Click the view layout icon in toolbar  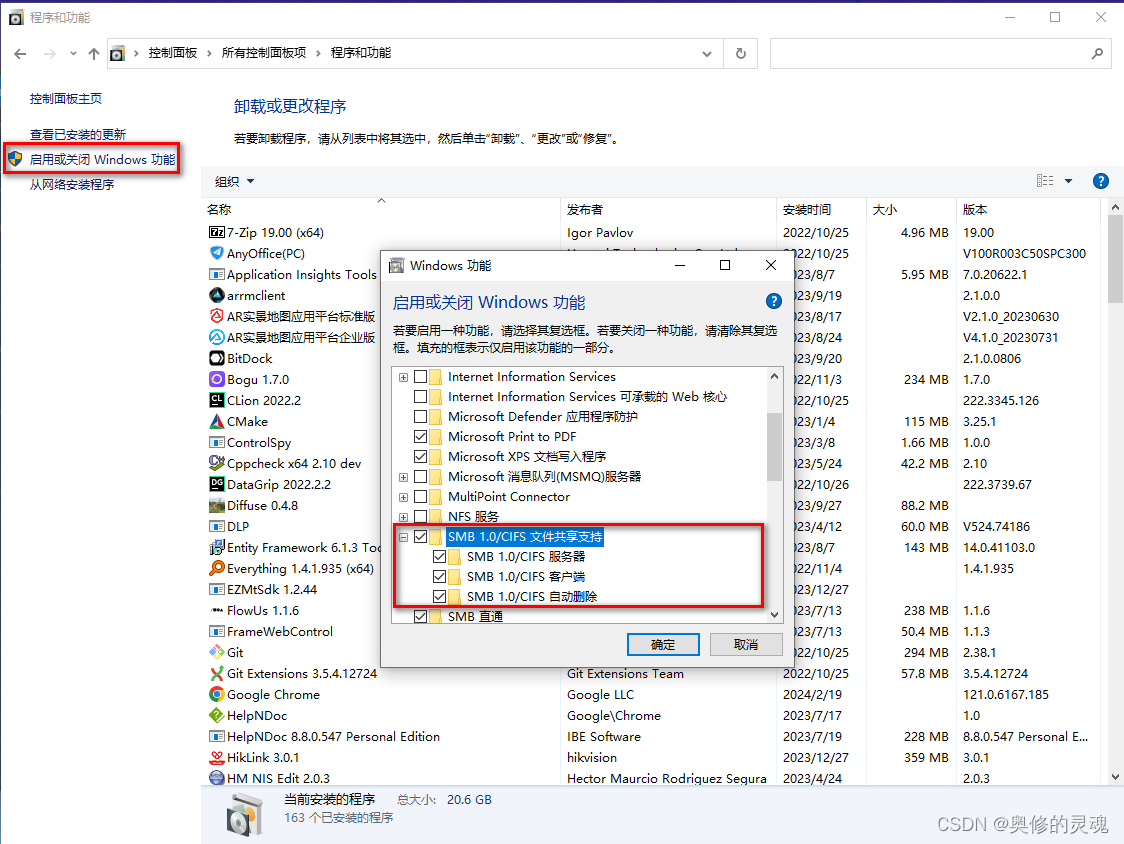(x=1045, y=181)
